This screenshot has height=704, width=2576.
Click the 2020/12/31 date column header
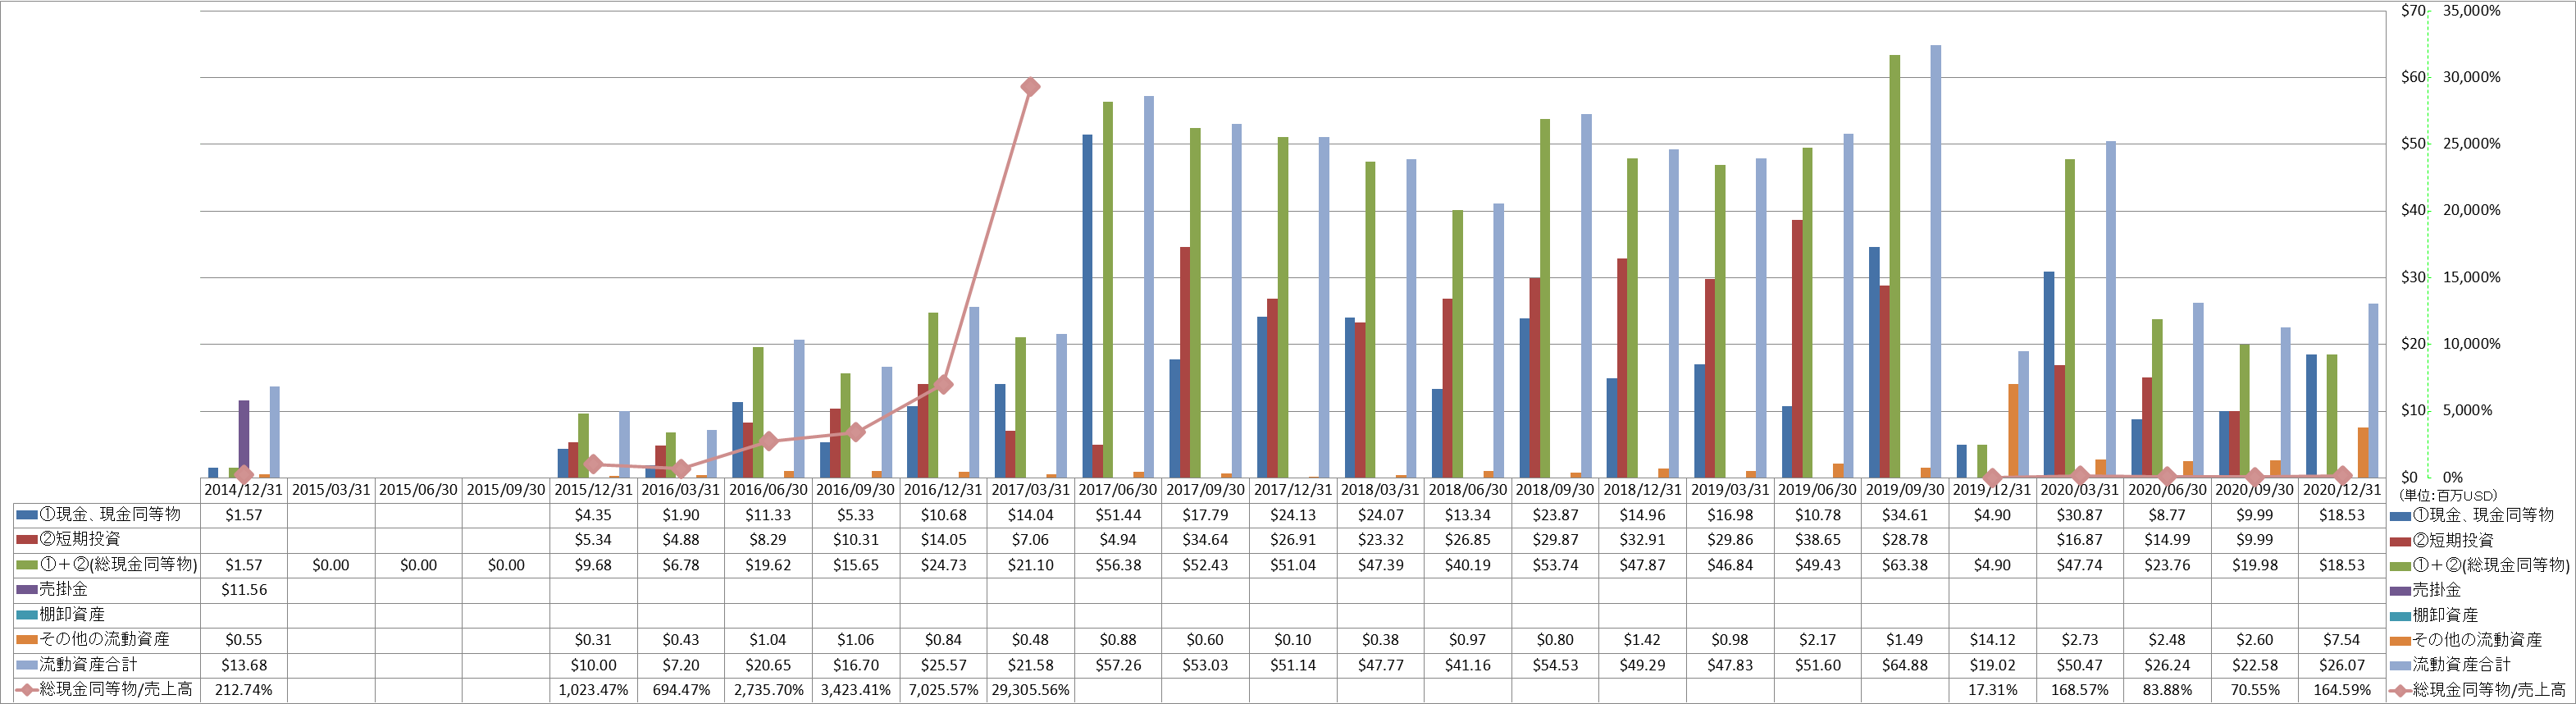[x=2342, y=490]
